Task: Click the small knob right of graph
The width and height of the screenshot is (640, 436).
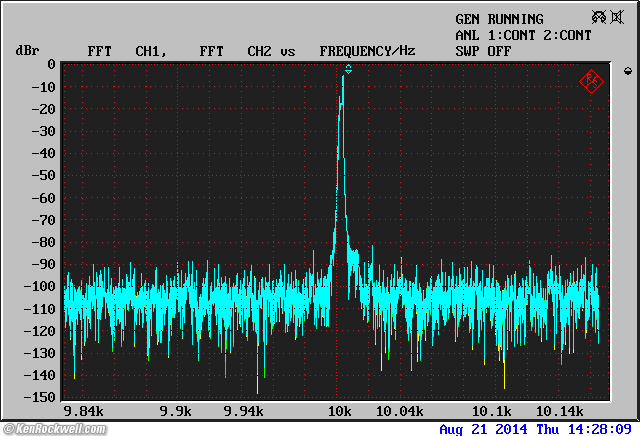Action: tap(627, 71)
